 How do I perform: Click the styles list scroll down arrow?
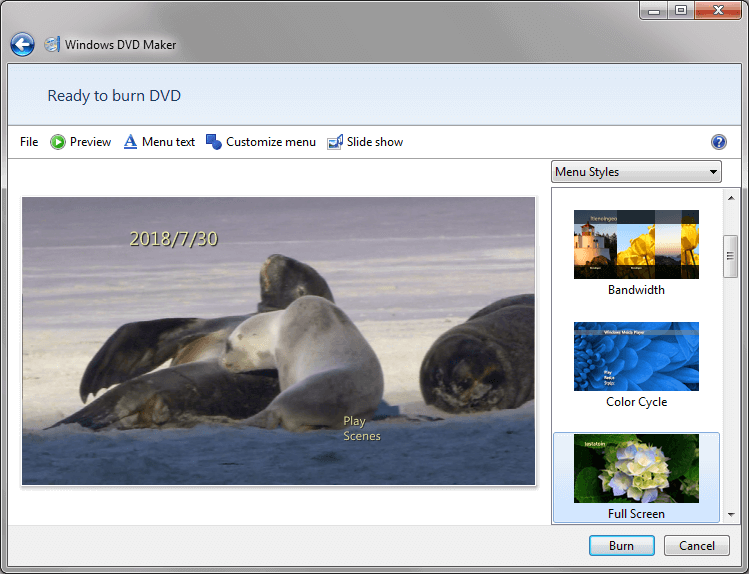[731, 514]
